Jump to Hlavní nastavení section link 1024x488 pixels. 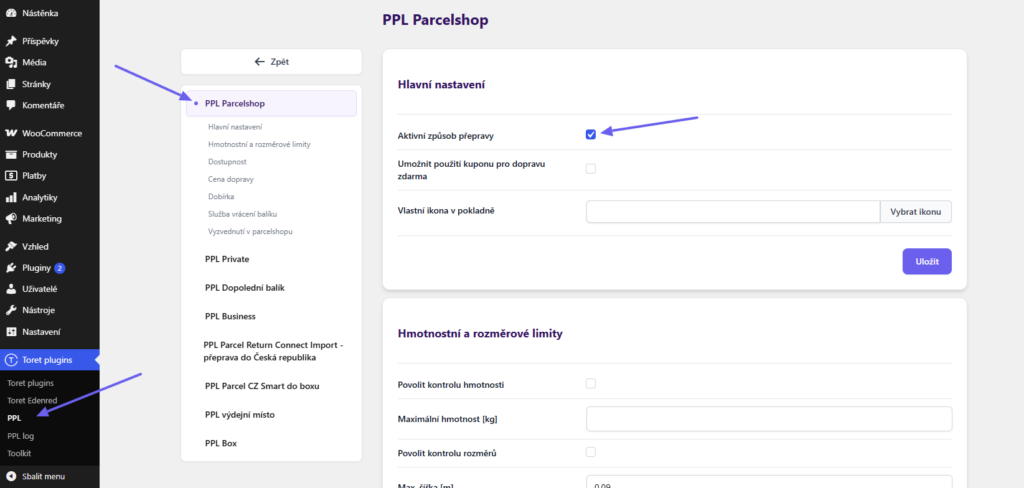[x=235, y=127]
